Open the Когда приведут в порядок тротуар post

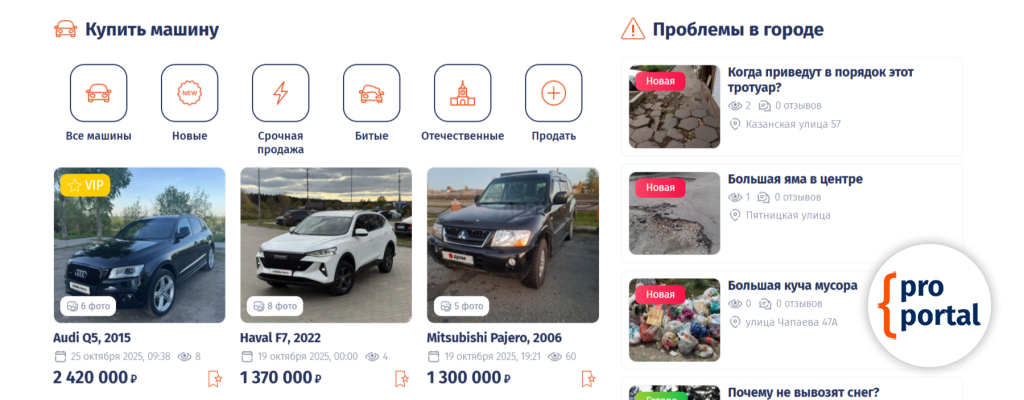coord(820,79)
